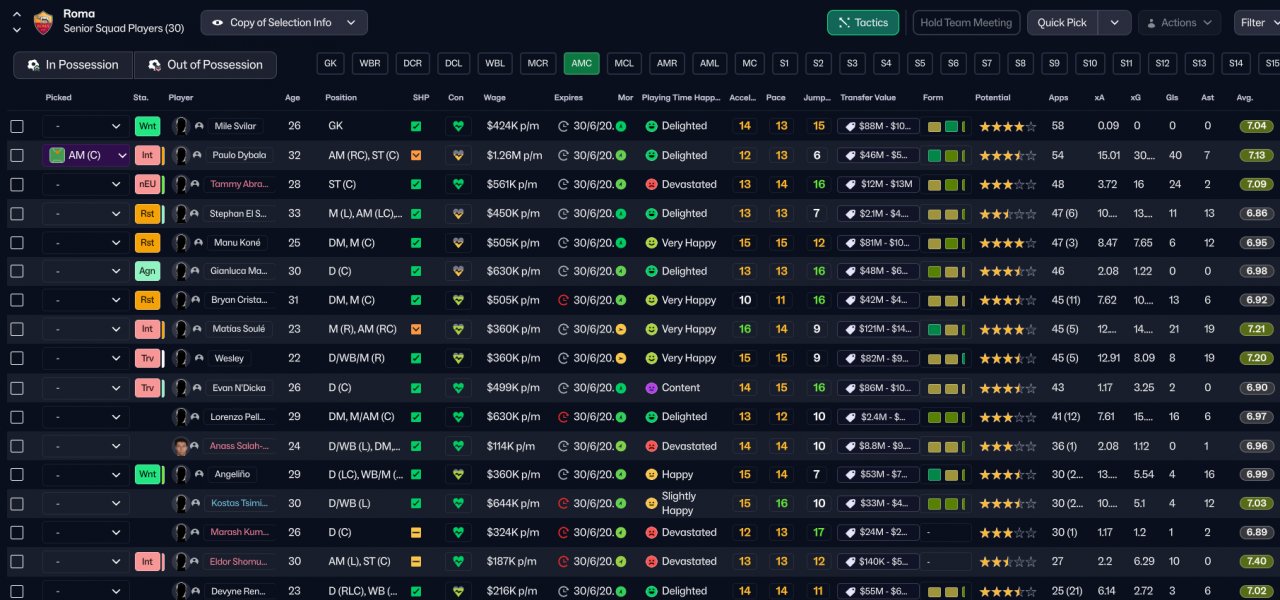Open the AM (C) picked dropdown for Paulo Dybala
1280x600 pixels.
(x=86, y=156)
